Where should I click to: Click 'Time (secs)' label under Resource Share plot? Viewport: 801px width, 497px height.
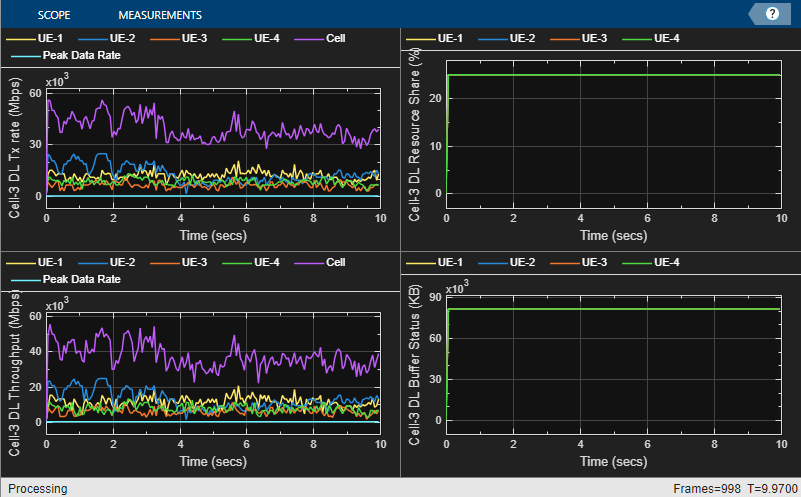tap(614, 235)
